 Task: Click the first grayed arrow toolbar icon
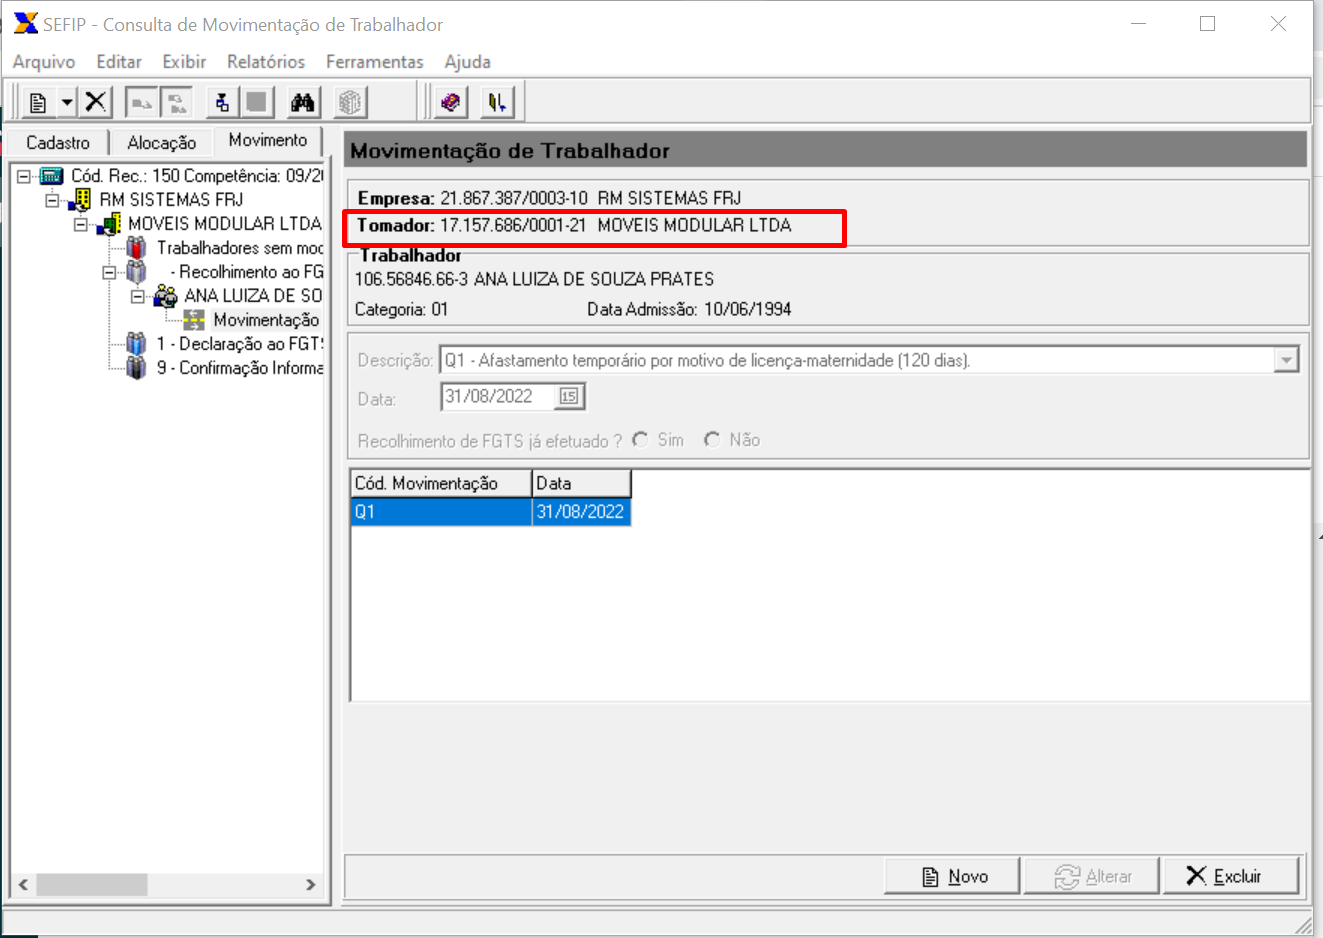[141, 102]
